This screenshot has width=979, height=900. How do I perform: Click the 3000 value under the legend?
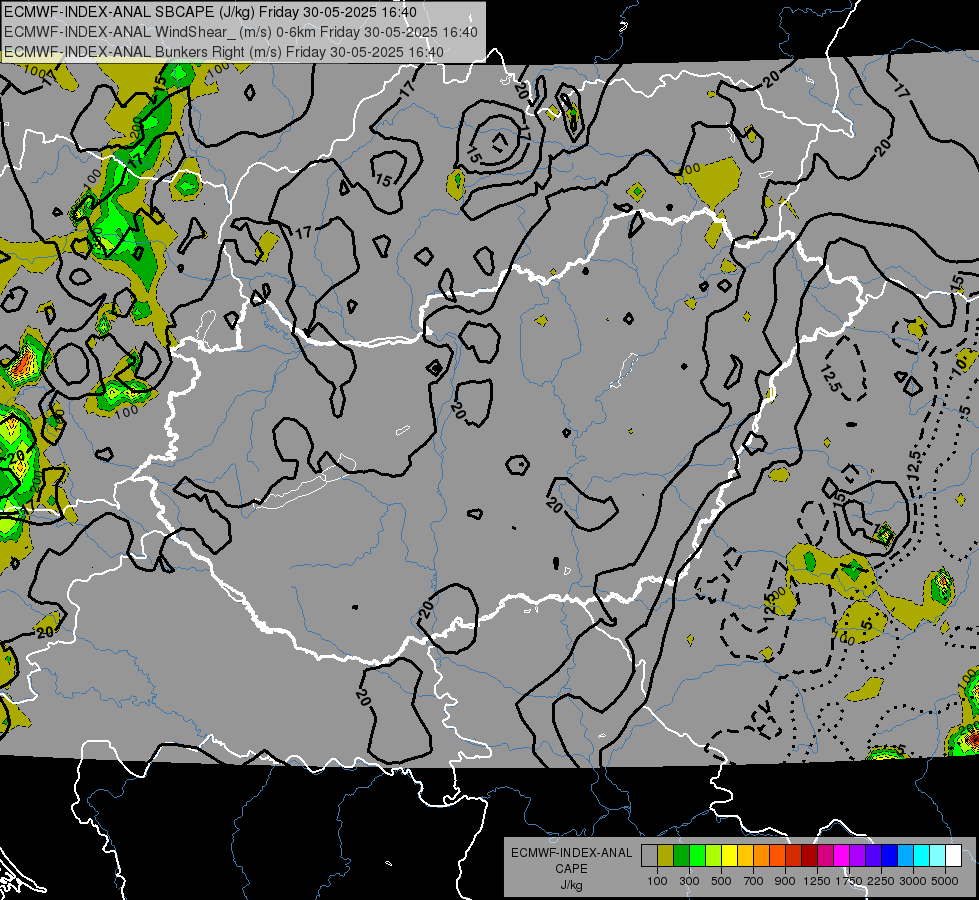[913, 881]
